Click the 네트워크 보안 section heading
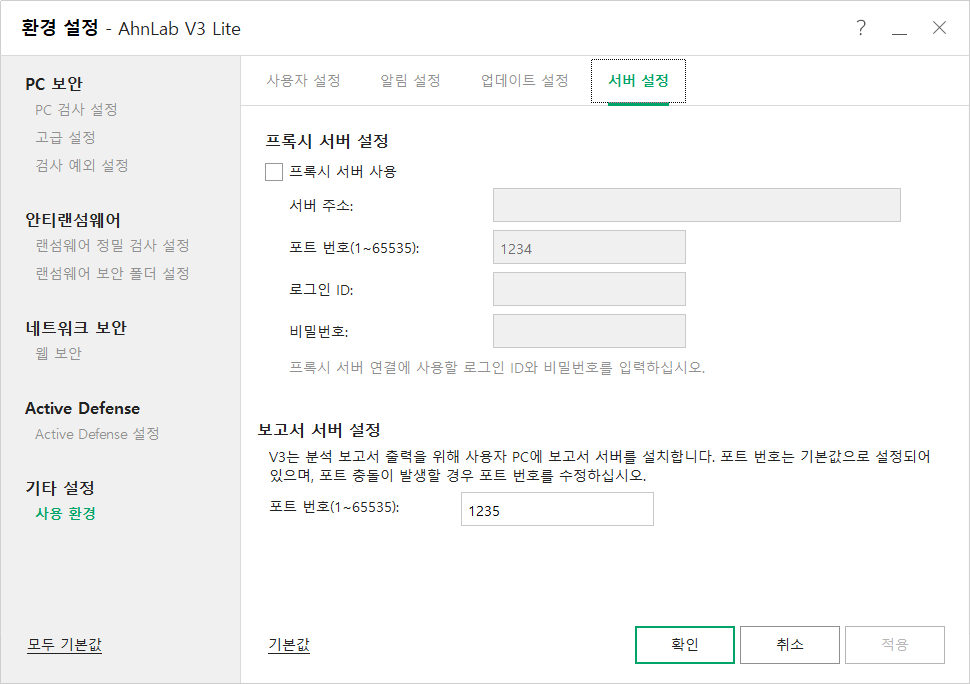 pos(76,327)
